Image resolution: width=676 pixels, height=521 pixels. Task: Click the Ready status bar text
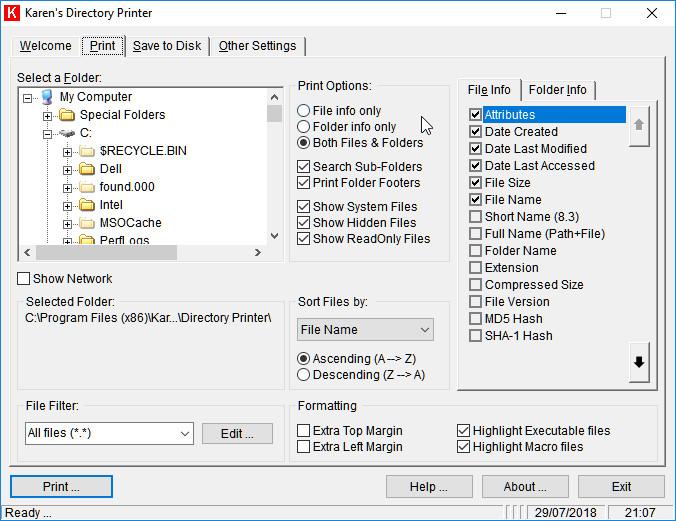tap(28, 513)
